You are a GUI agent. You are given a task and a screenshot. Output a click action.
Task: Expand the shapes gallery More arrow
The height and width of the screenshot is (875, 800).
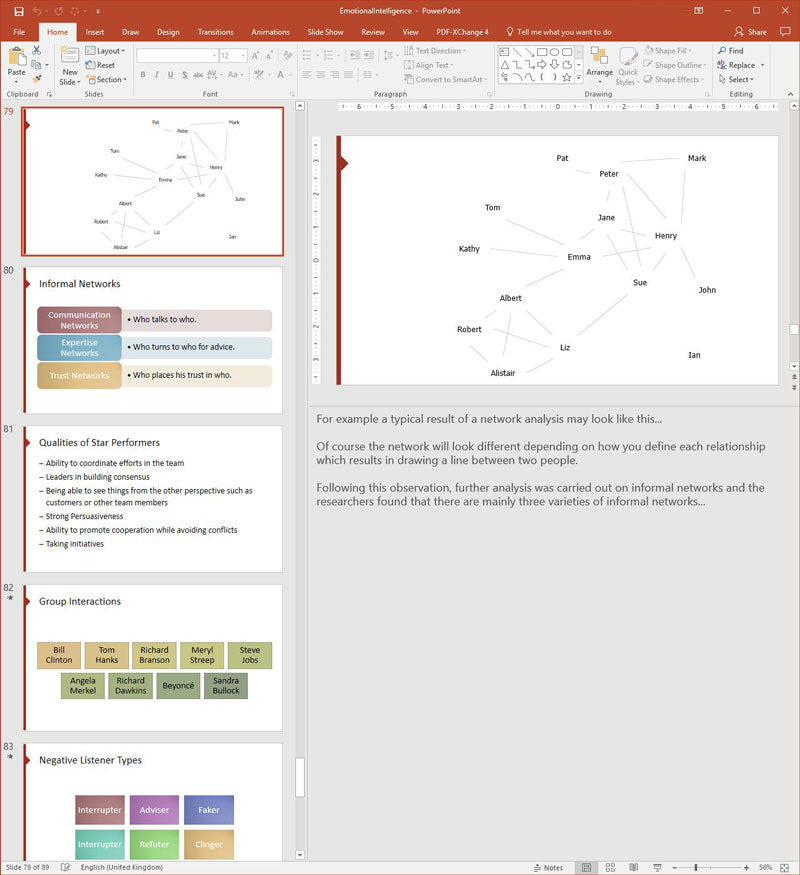point(579,78)
